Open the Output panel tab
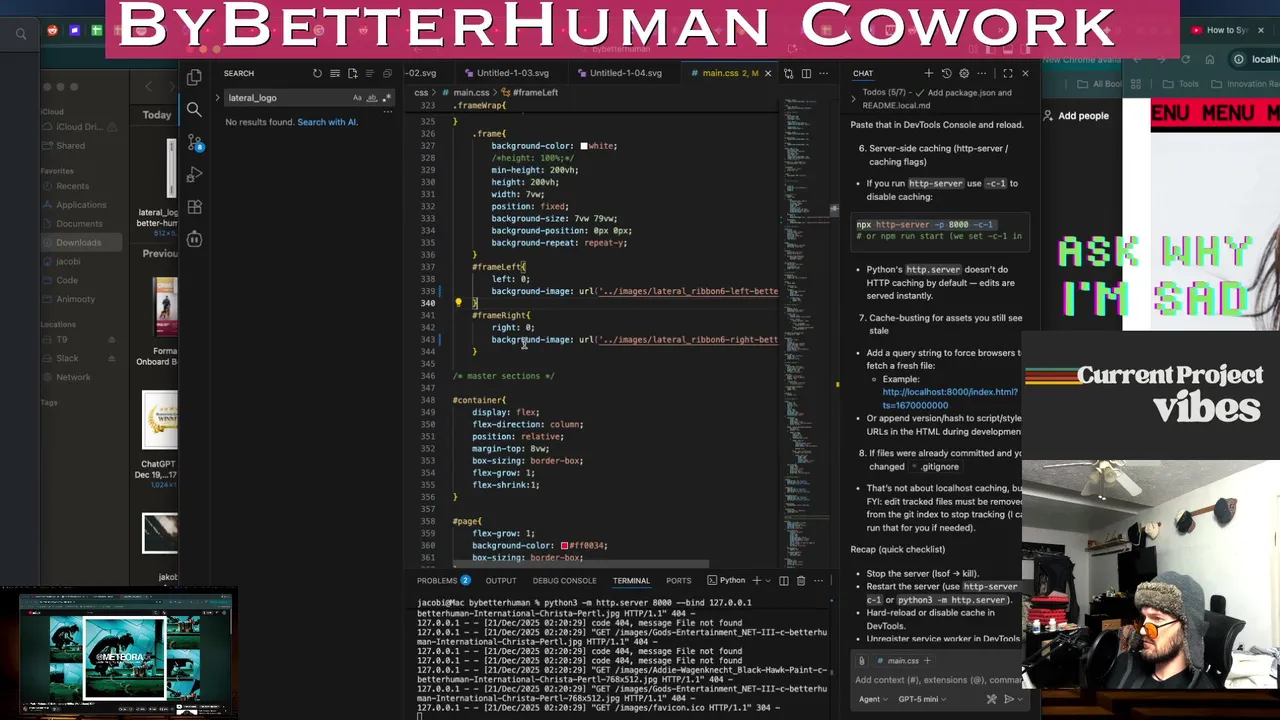 [501, 581]
